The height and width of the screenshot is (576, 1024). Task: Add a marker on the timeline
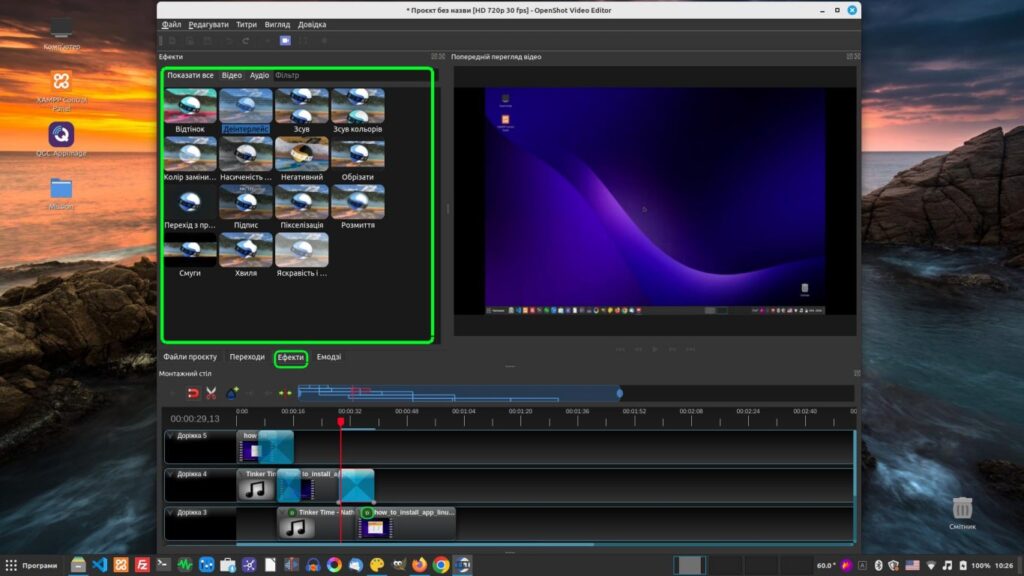coord(231,393)
